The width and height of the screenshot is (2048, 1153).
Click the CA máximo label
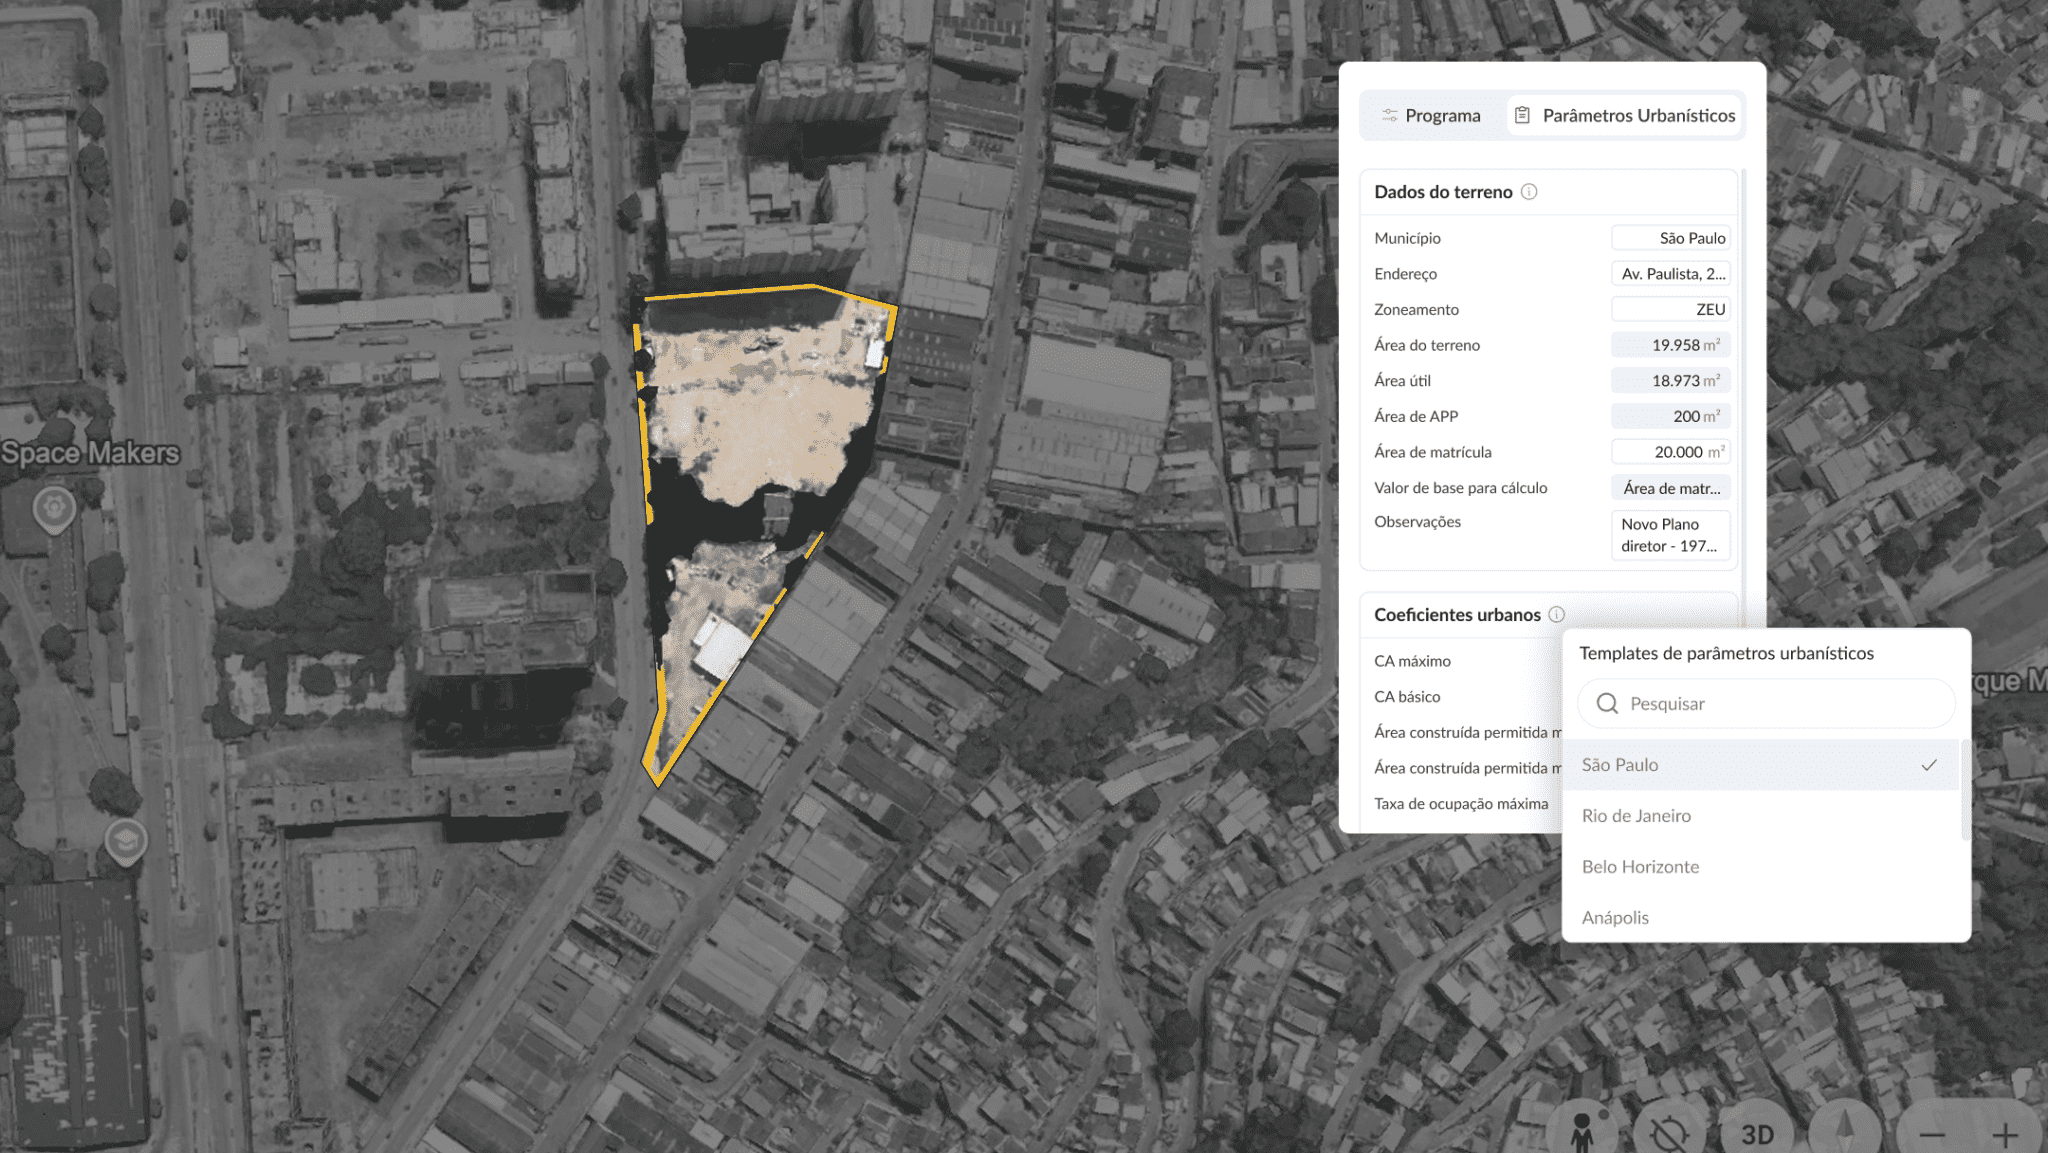point(1412,661)
